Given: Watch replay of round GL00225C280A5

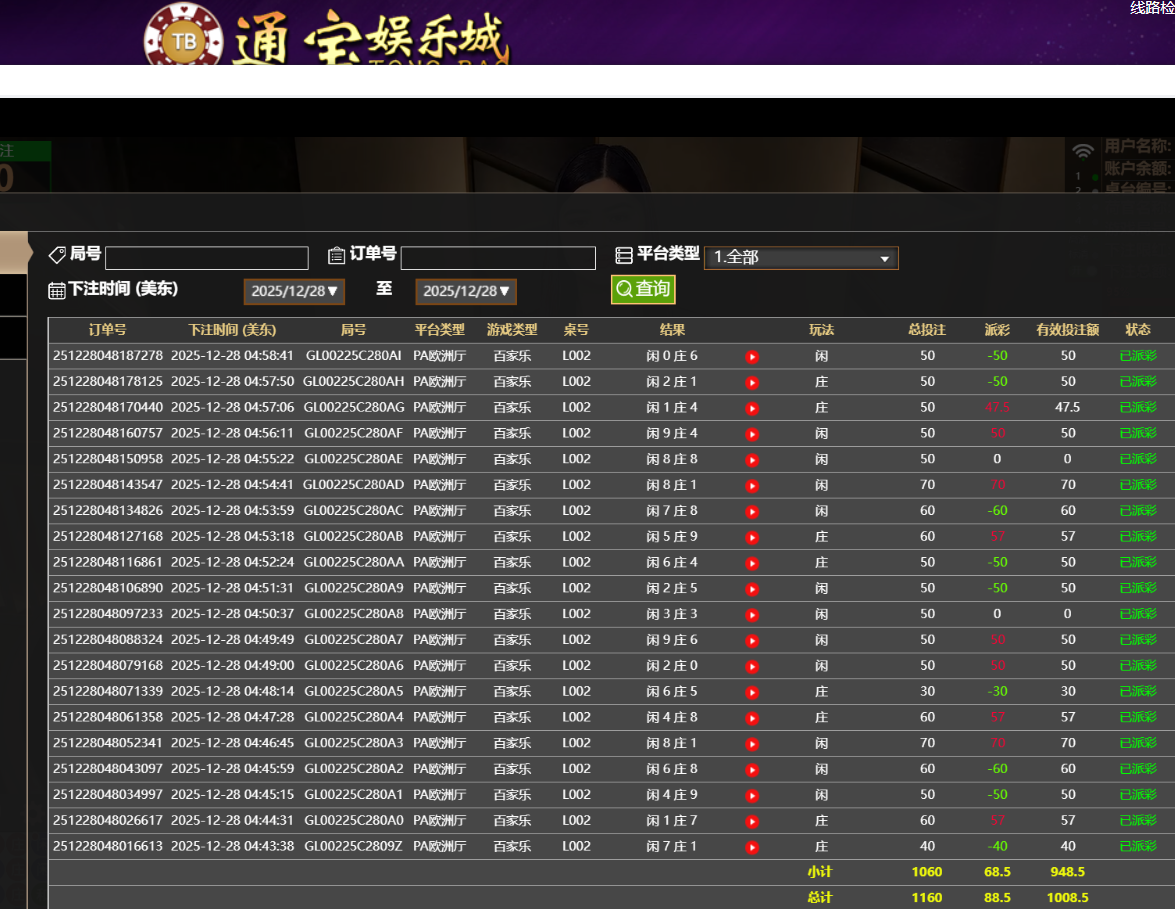Looking at the screenshot, I should 752,692.
